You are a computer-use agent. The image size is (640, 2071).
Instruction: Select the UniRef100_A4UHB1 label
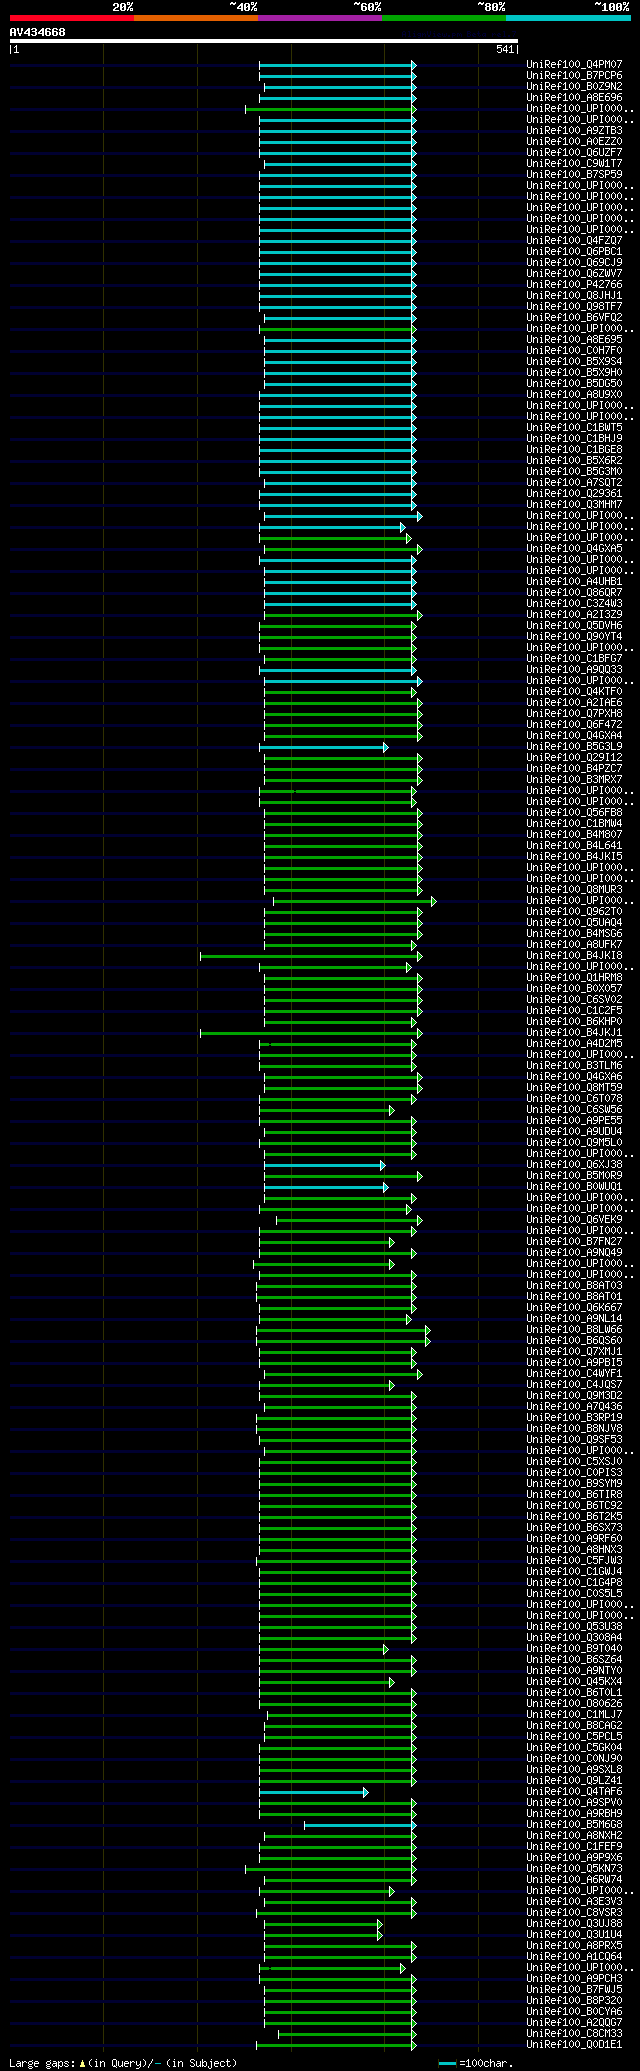coord(574,581)
